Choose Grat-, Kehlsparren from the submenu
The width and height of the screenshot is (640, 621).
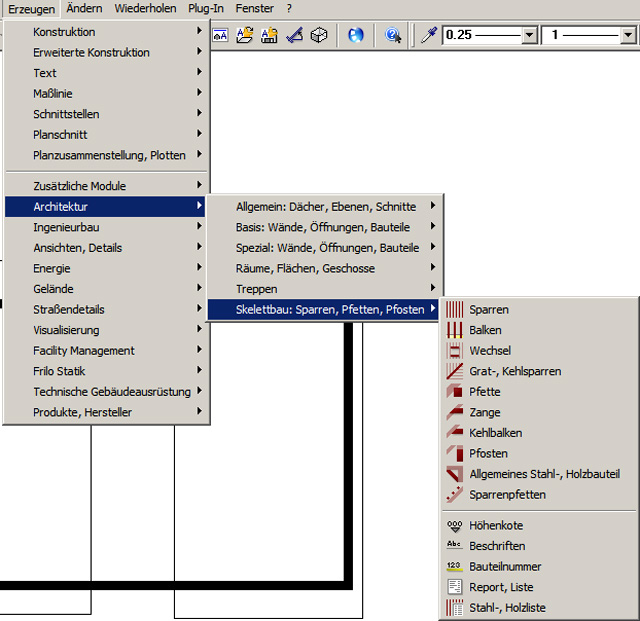pyautogui.click(x=515, y=371)
